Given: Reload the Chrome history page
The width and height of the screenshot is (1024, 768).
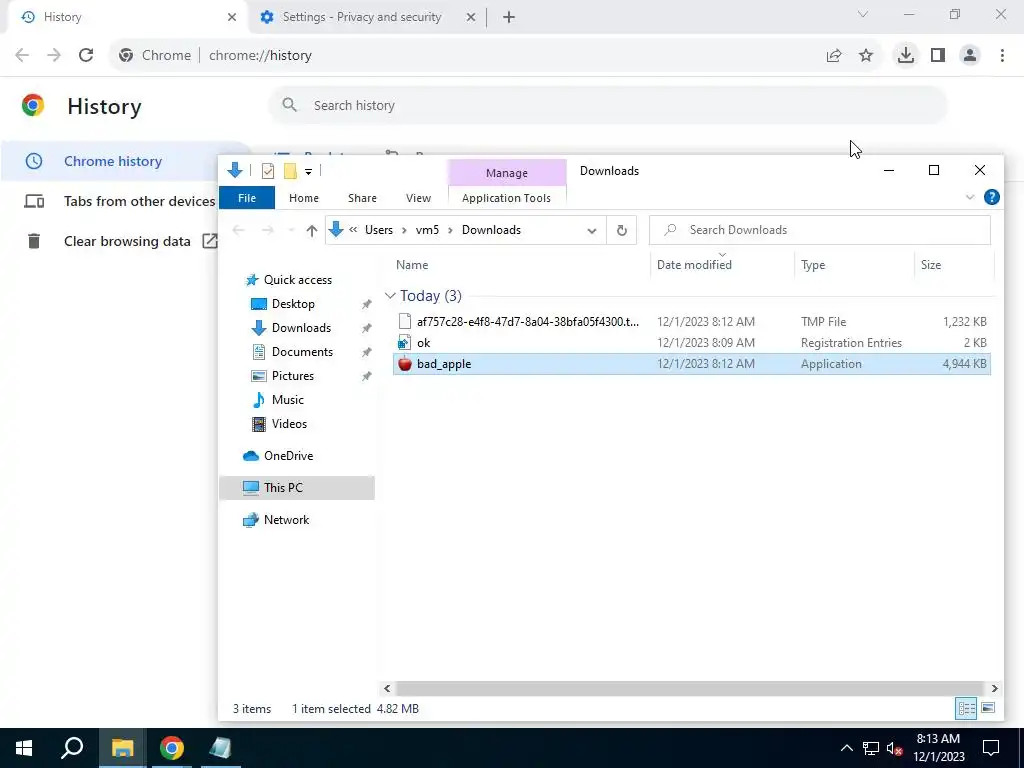Looking at the screenshot, I should [x=86, y=55].
